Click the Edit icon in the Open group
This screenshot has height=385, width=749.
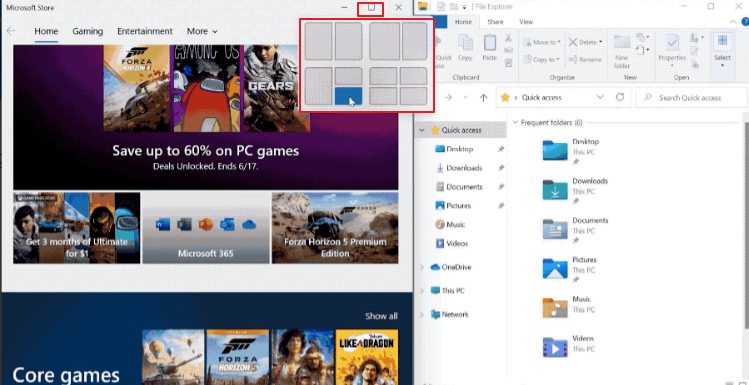[695, 51]
